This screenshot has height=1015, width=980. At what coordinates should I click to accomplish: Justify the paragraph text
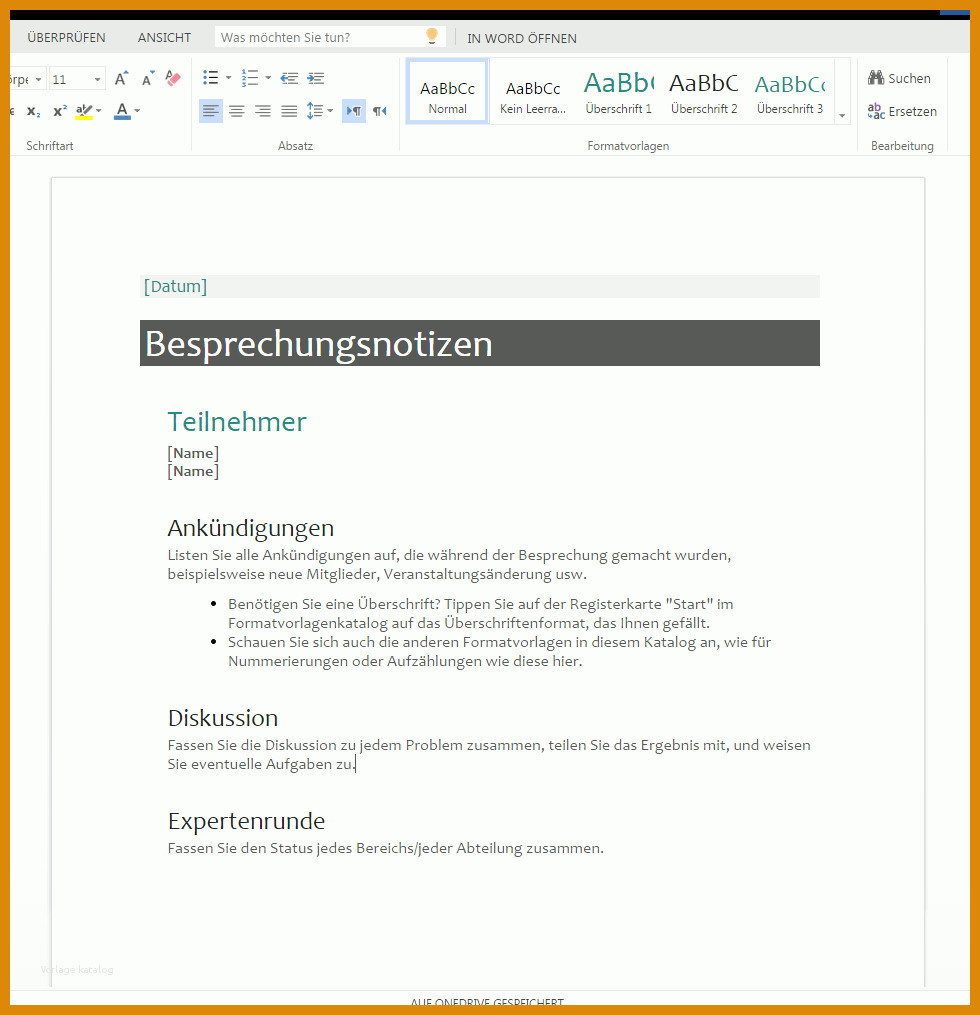(289, 111)
